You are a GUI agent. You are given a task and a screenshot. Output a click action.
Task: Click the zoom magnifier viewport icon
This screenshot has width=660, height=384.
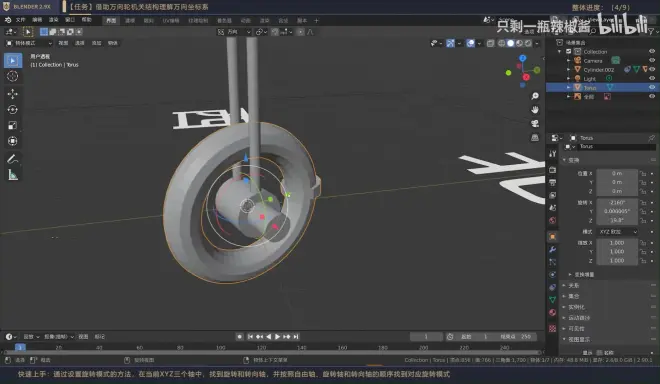pyautogui.click(x=535, y=96)
